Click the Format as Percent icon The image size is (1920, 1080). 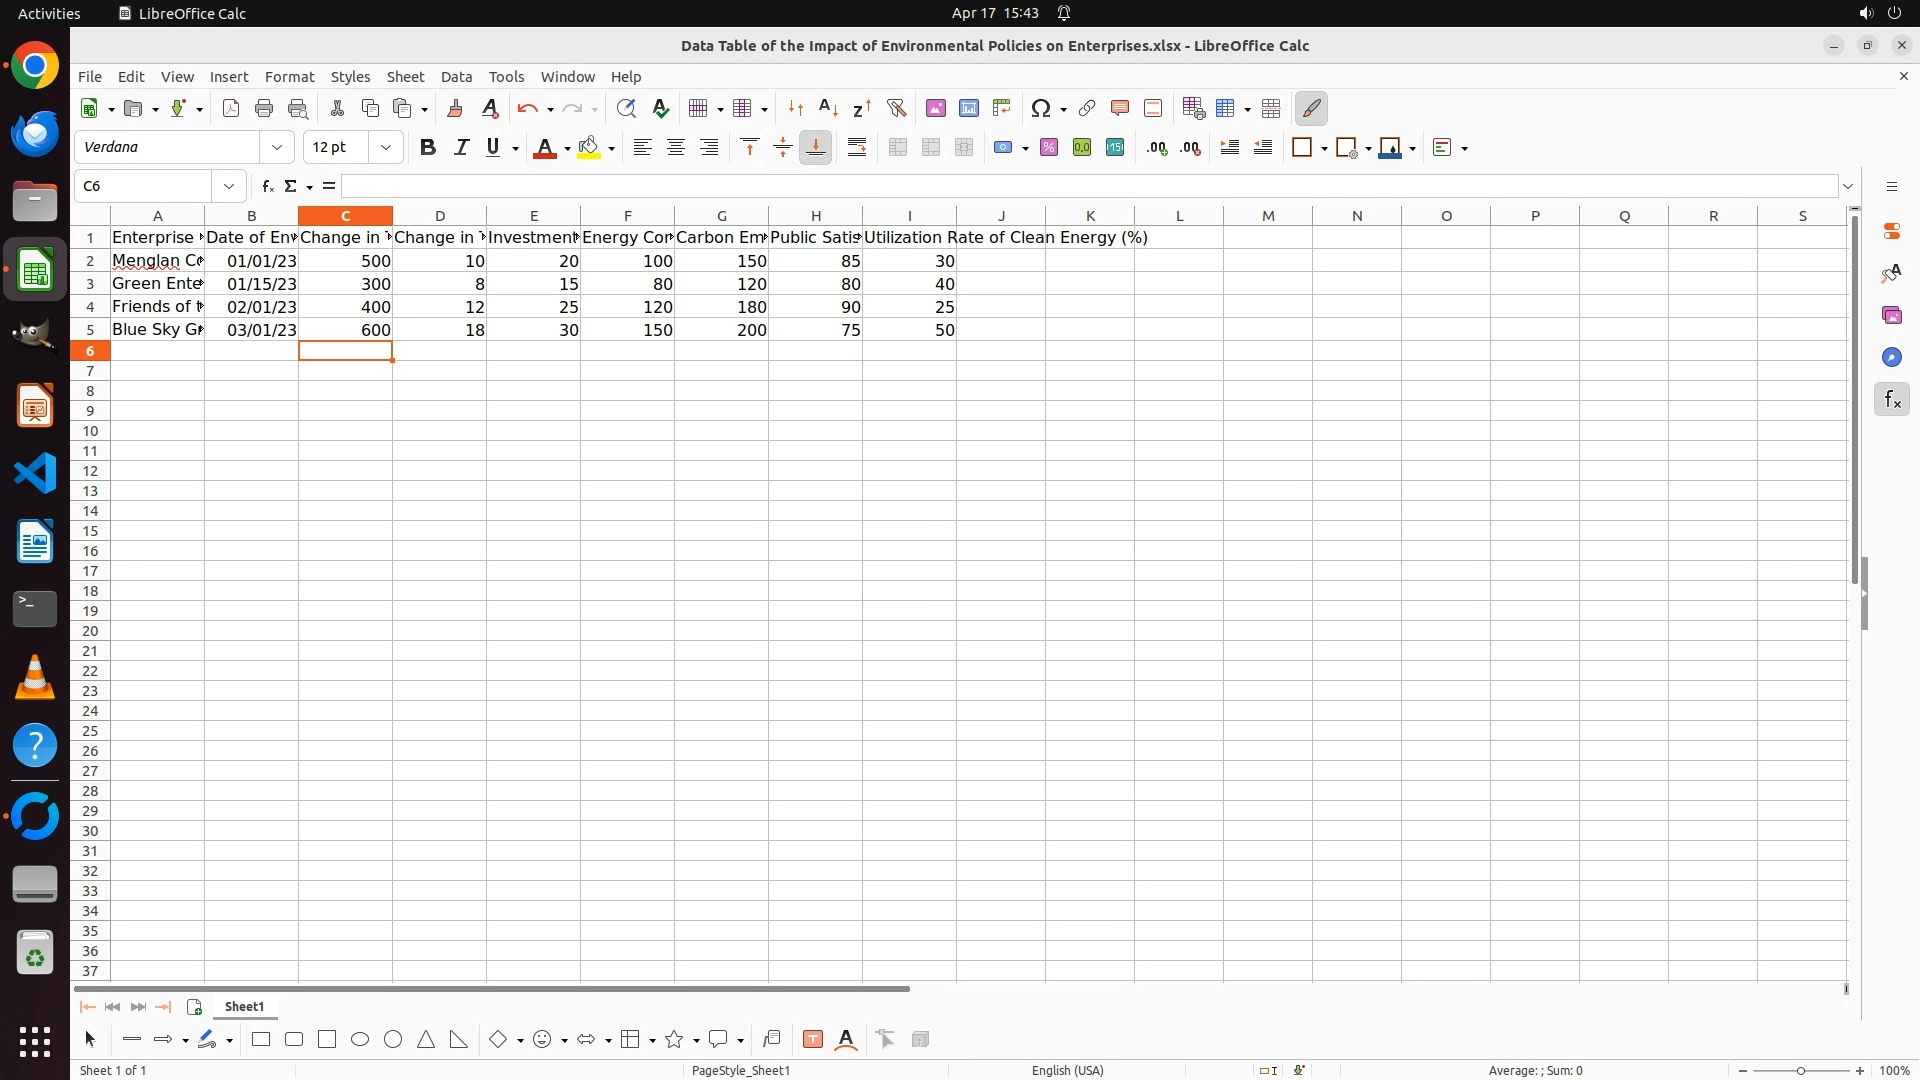1048,147
